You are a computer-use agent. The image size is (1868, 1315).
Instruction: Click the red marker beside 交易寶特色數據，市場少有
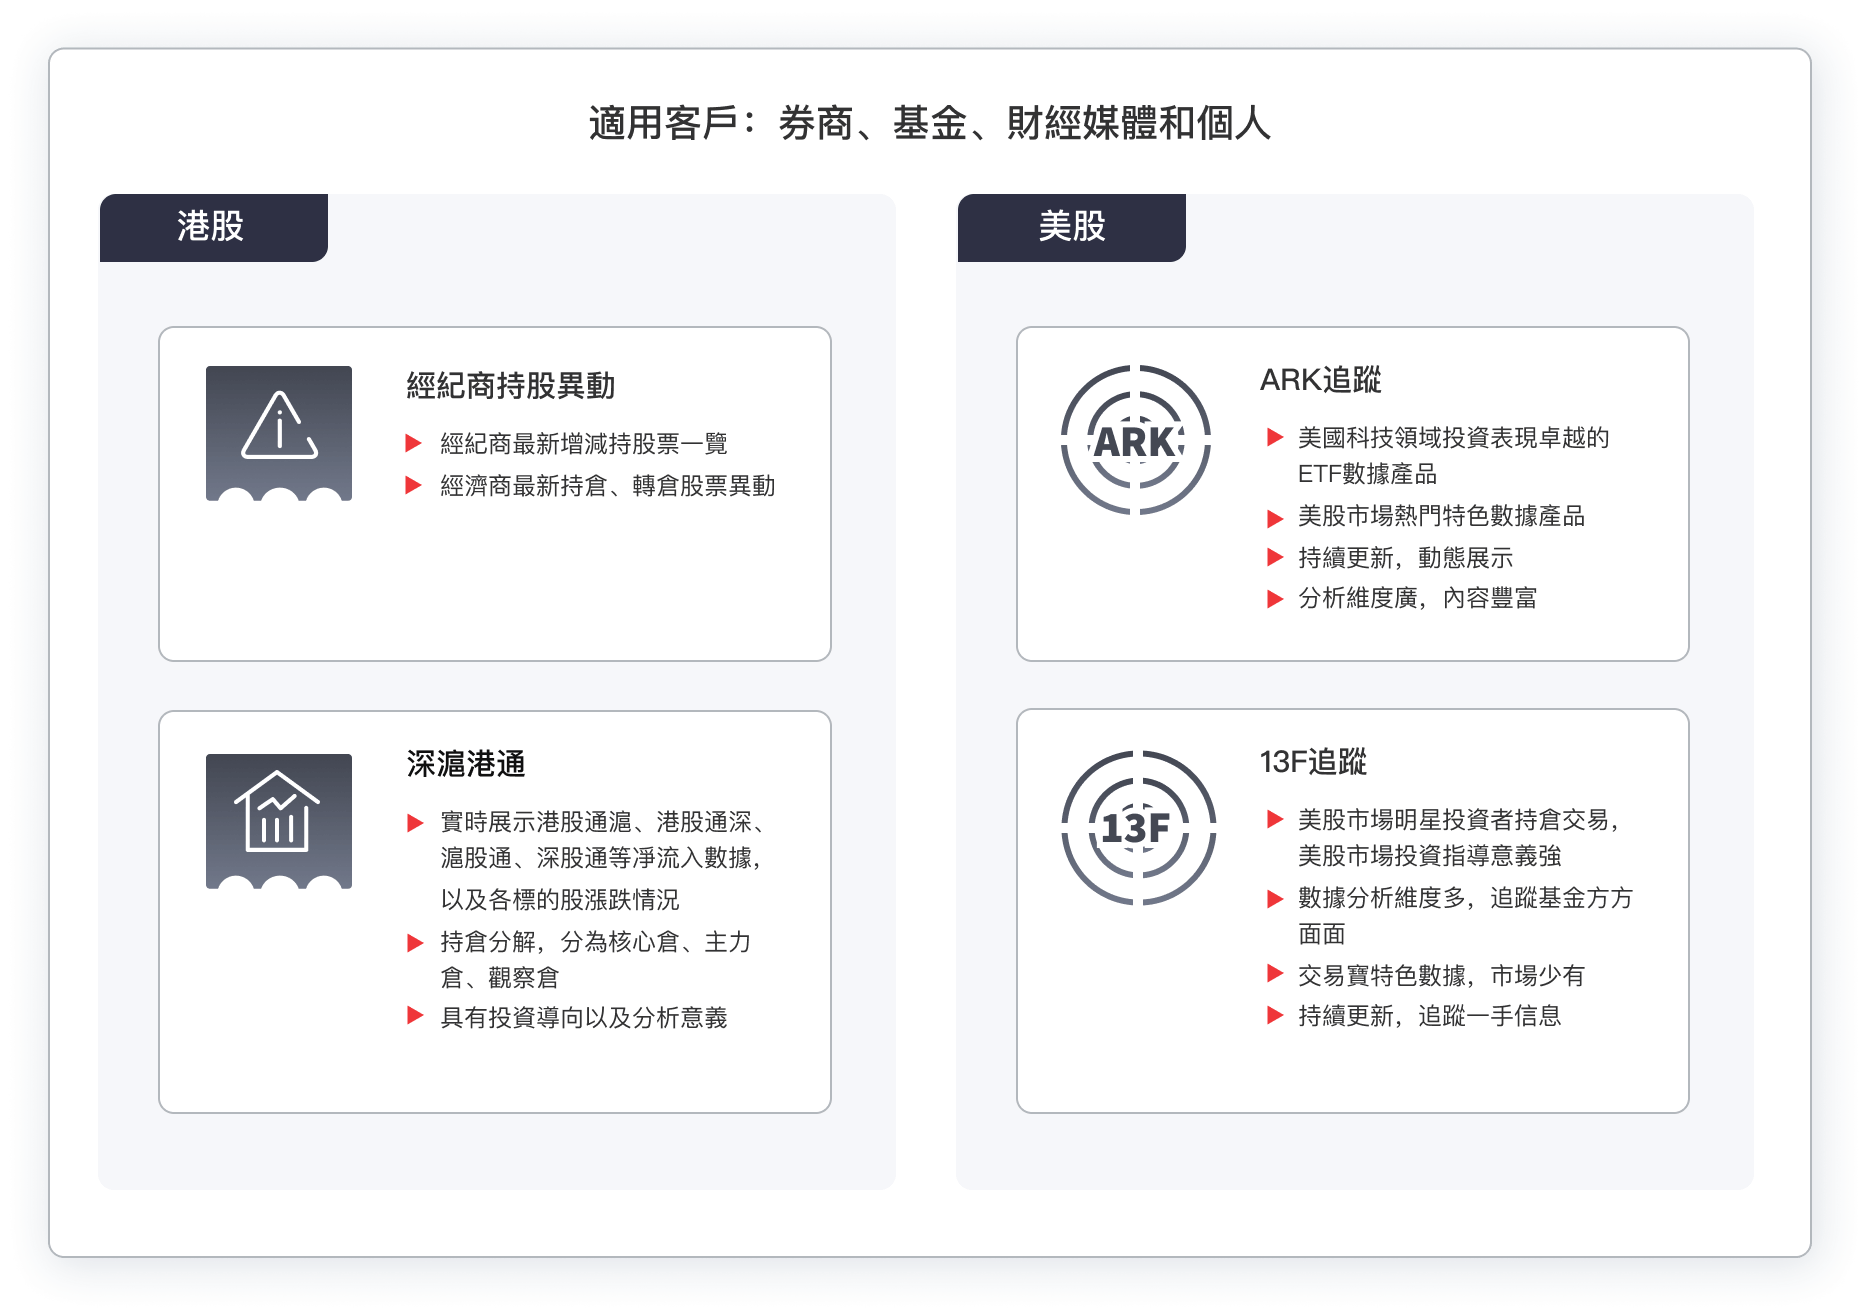[x=1273, y=974]
